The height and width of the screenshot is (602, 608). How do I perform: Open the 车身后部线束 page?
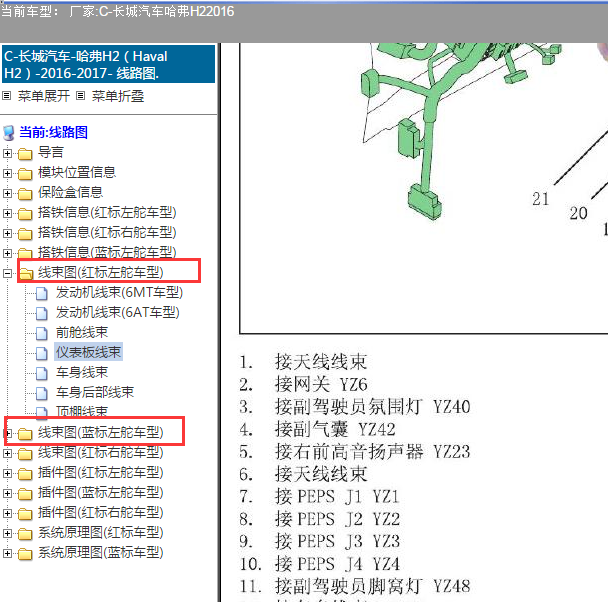pyautogui.click(x=95, y=392)
